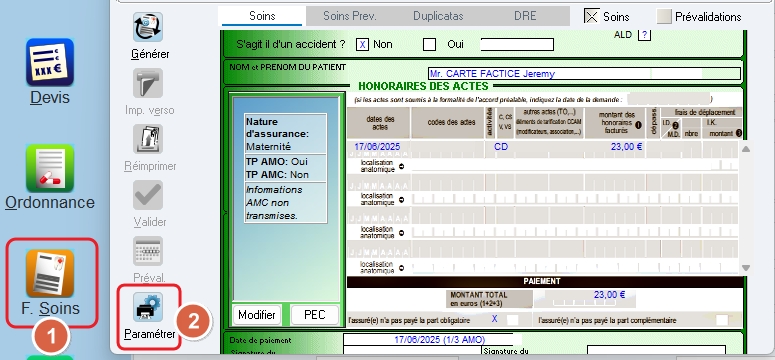775x360 pixels.
Task: Click the Valider checkmark icon
Action: pos(148,195)
